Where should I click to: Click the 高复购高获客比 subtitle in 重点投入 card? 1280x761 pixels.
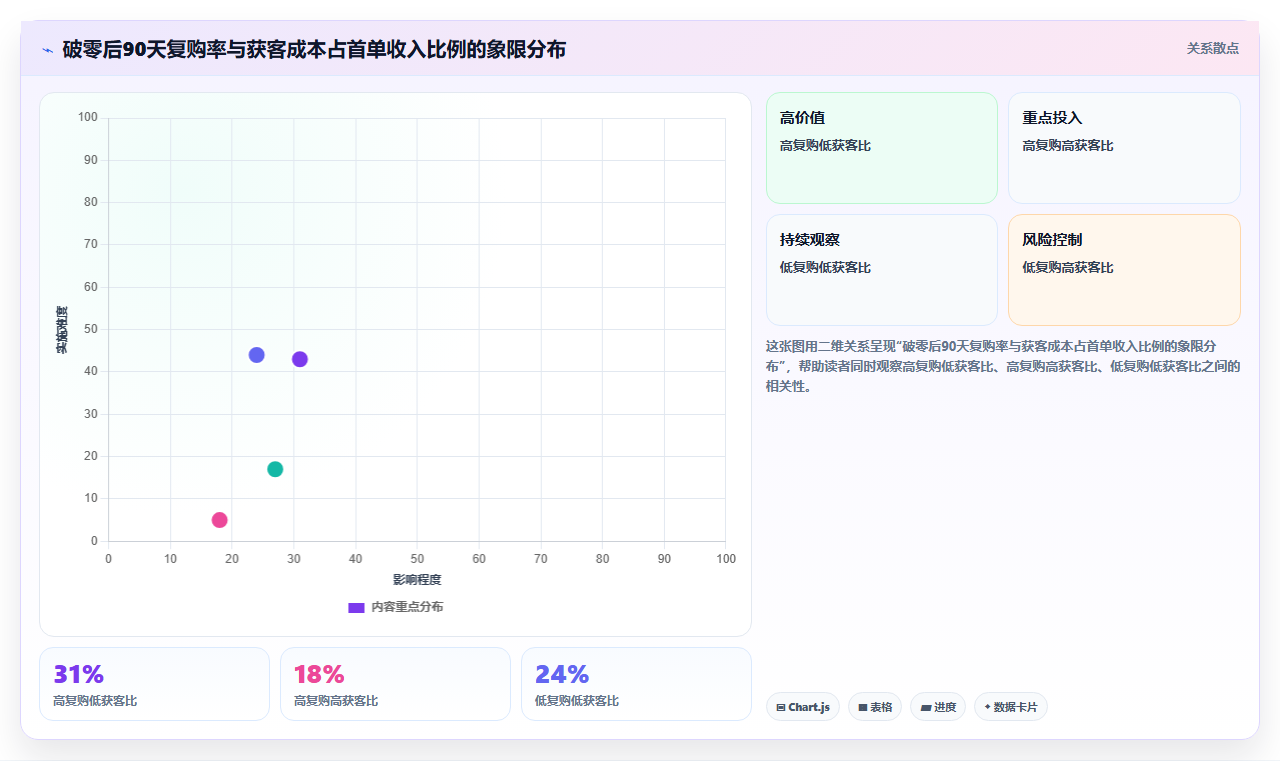[x=1068, y=146]
